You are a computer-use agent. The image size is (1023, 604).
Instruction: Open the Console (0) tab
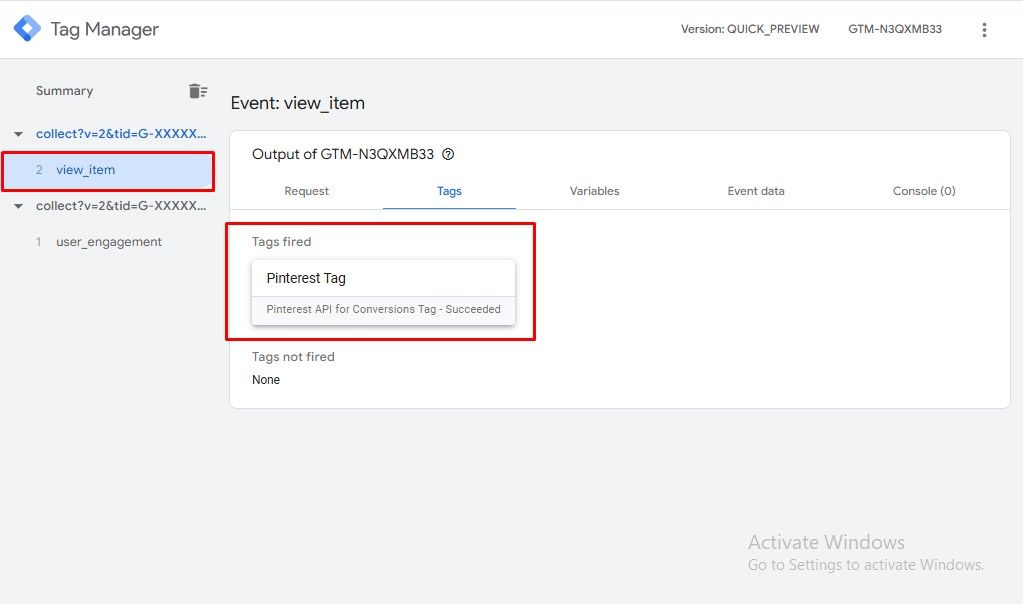tap(924, 191)
